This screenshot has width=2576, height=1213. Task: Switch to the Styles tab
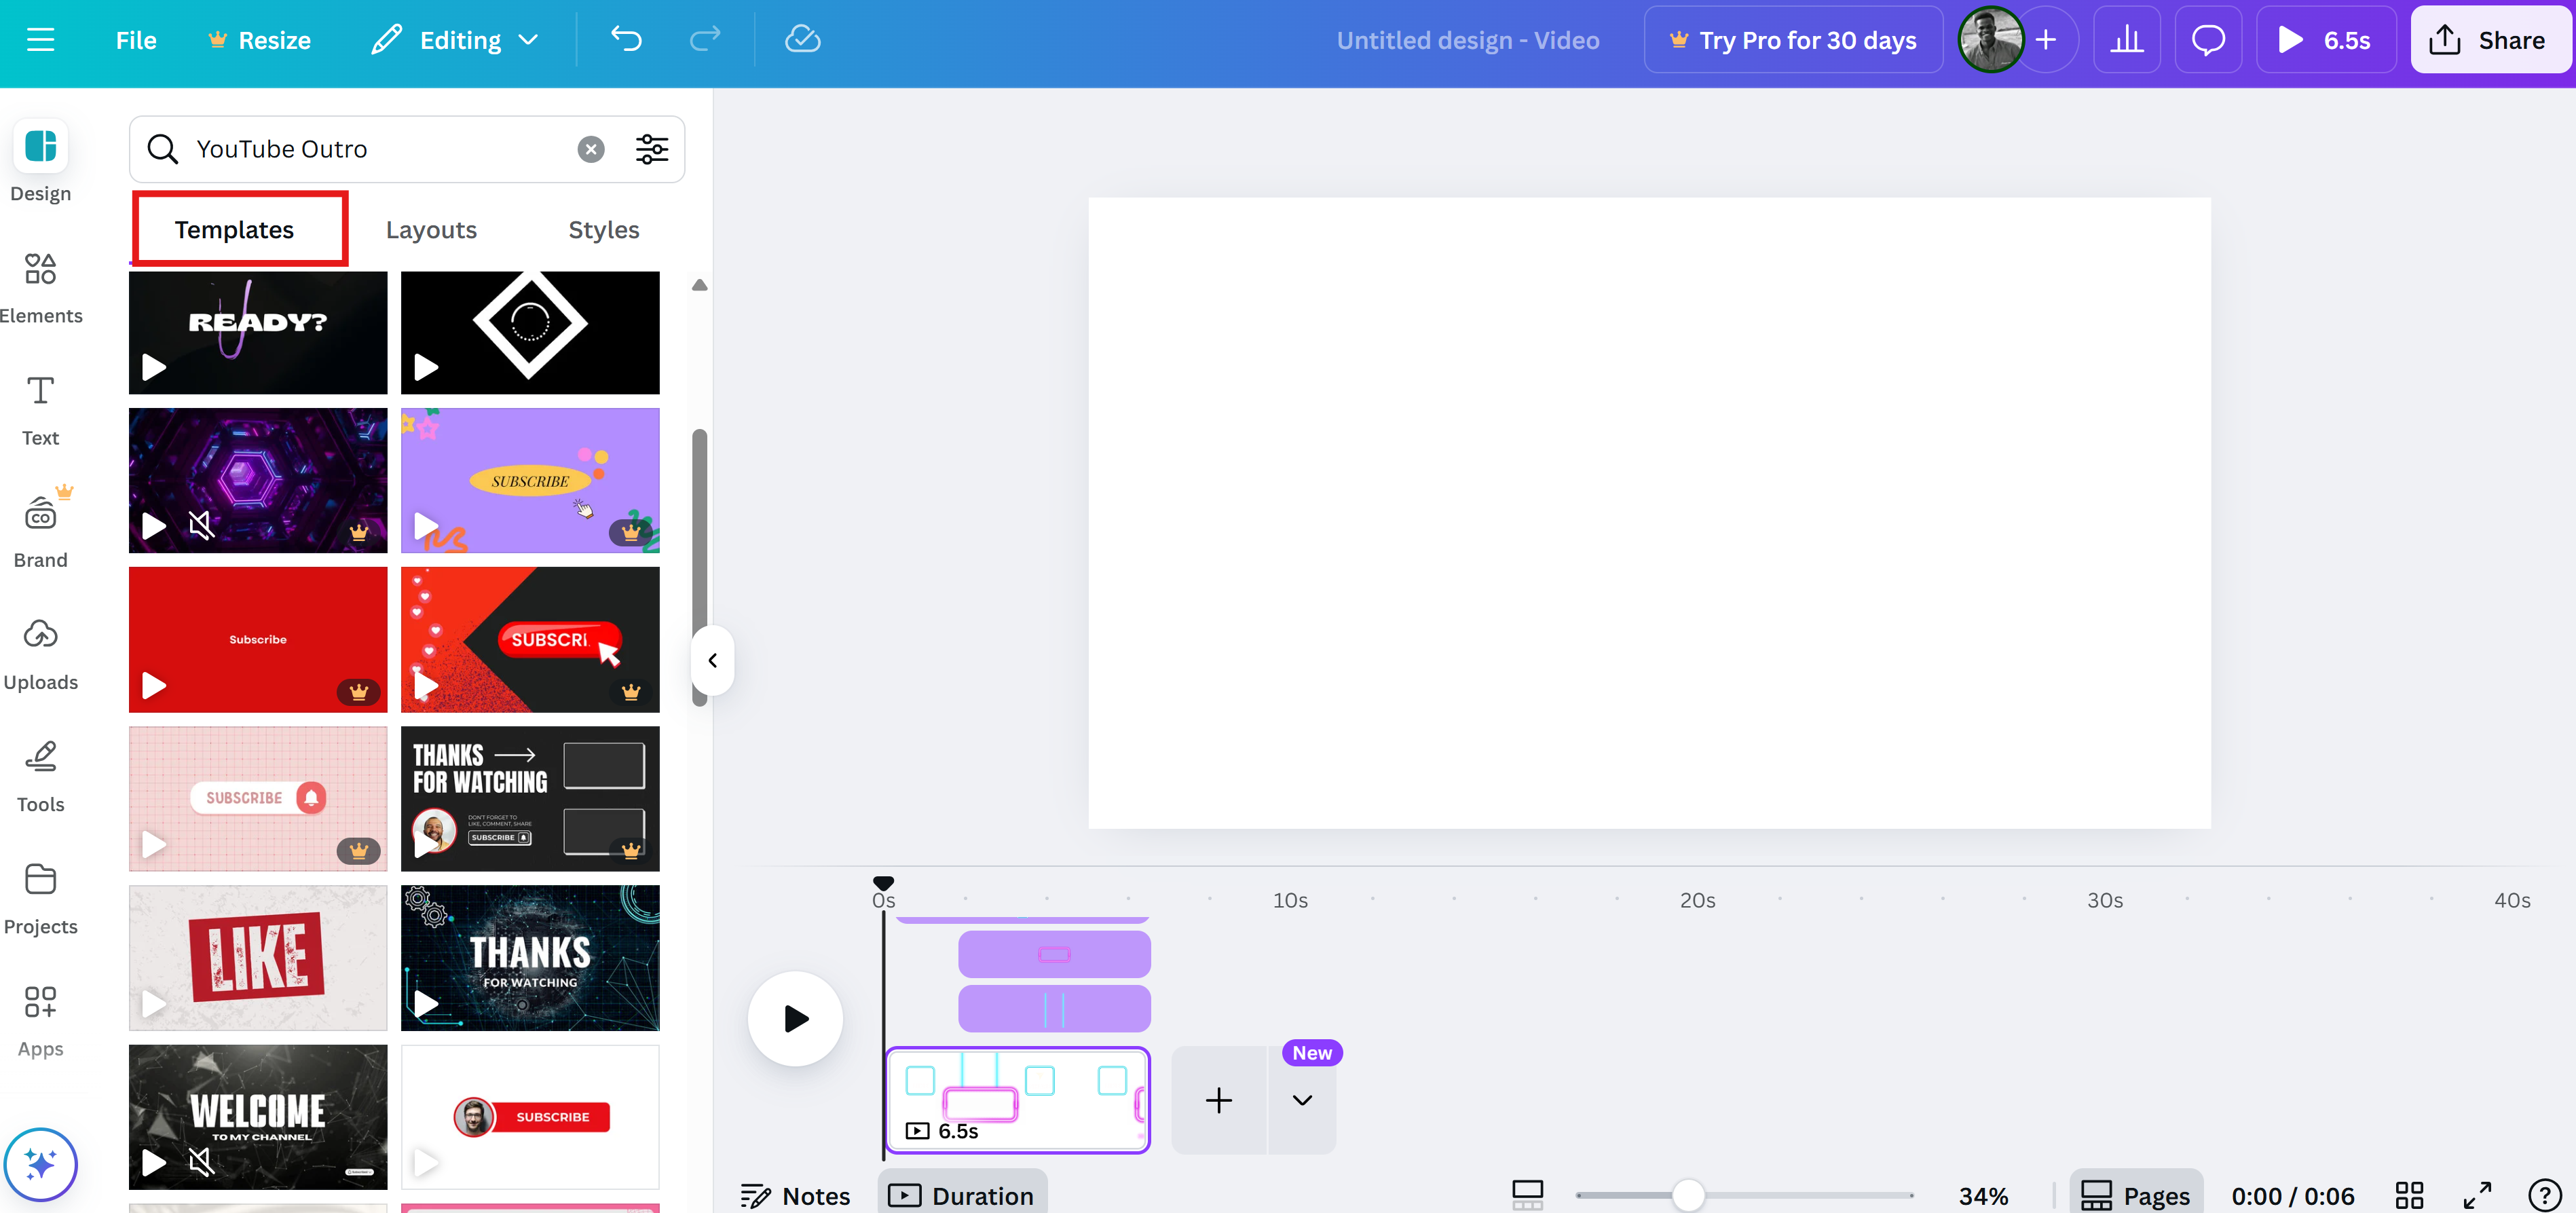click(x=603, y=229)
